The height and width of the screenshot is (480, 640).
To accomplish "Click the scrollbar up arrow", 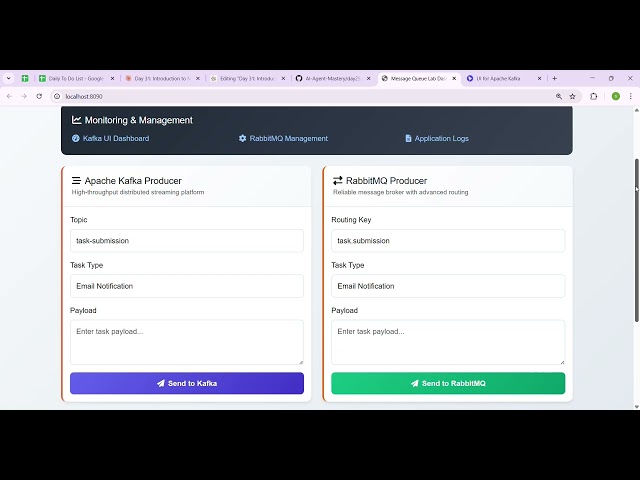I will point(637,110).
